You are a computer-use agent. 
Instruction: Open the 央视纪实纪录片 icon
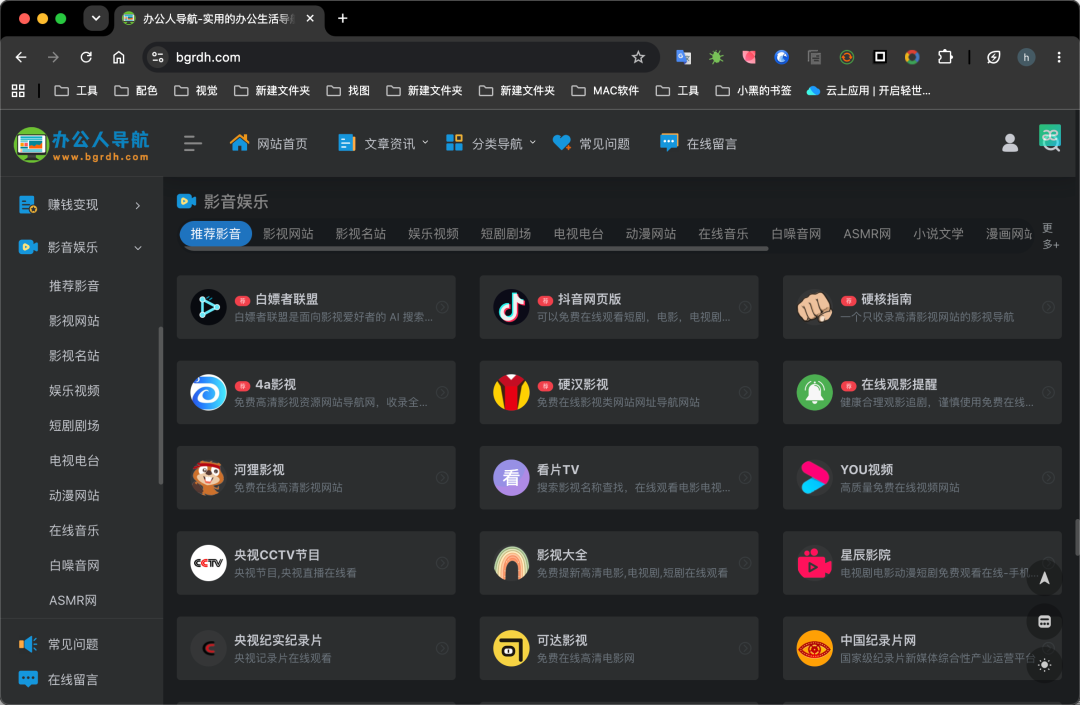click(208, 649)
